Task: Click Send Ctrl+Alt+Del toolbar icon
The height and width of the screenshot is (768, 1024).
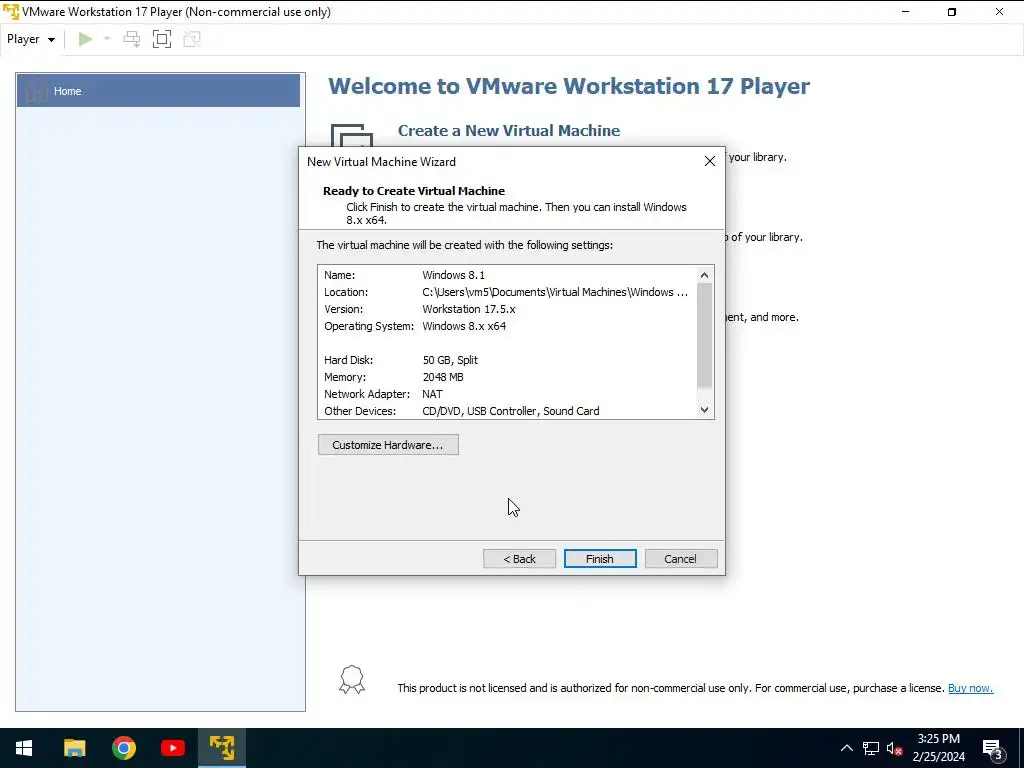Action: (132, 39)
